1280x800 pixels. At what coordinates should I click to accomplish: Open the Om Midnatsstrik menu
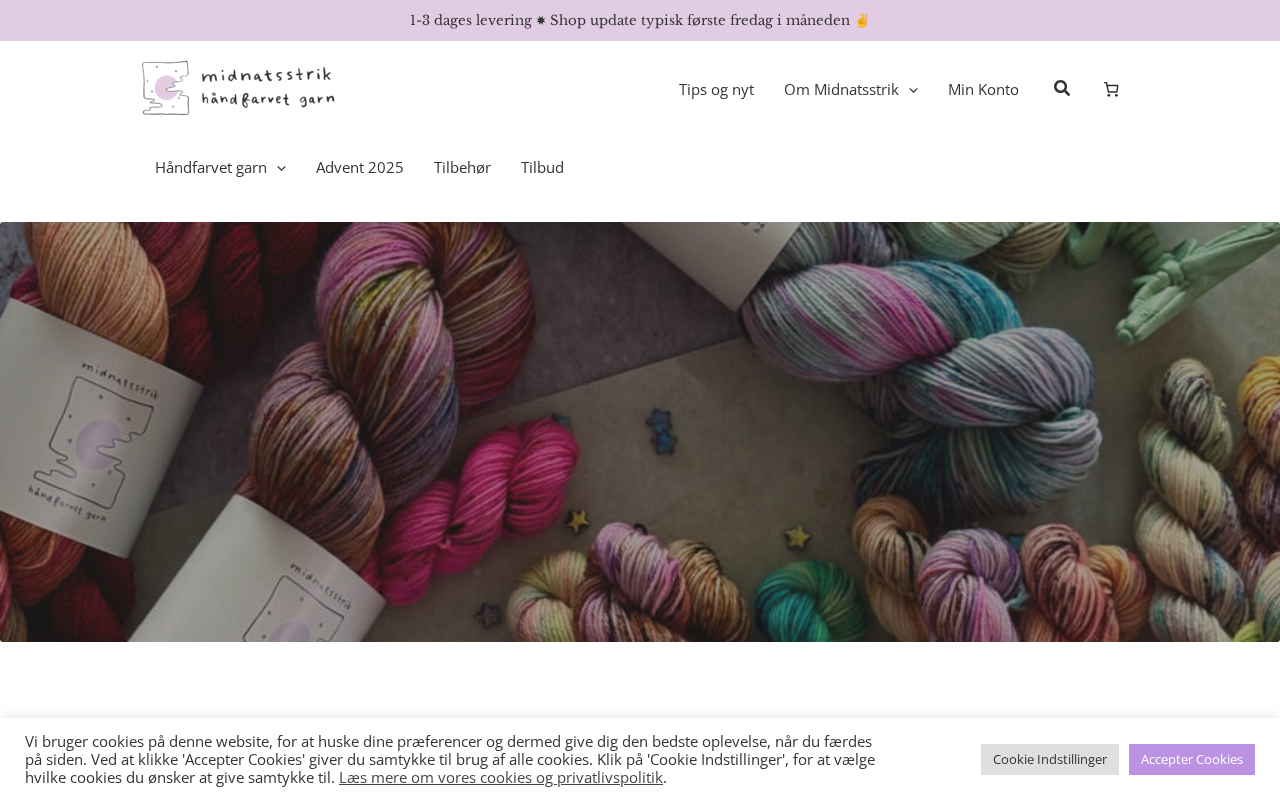pos(841,89)
